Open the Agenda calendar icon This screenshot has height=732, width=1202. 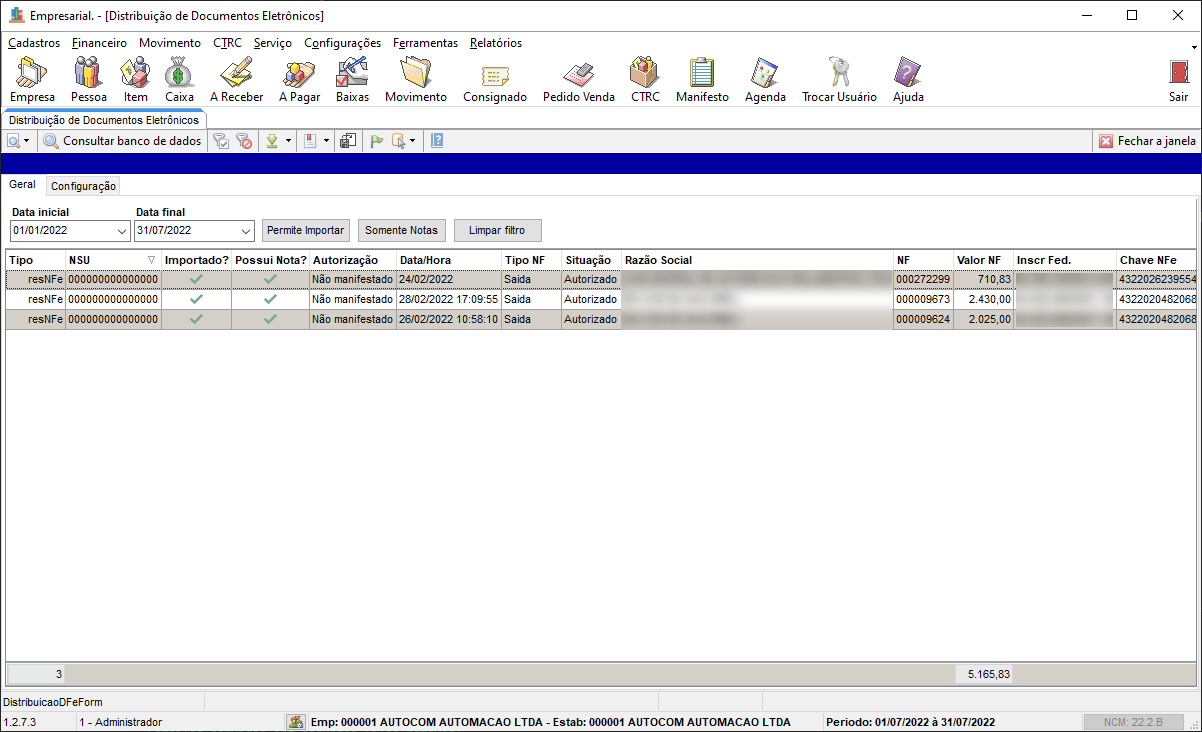coord(765,79)
